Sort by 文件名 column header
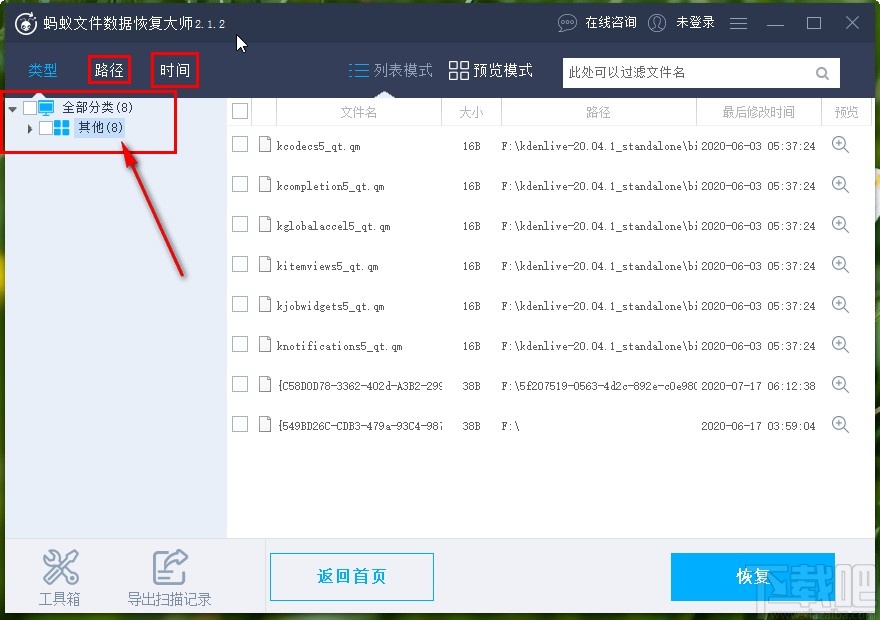This screenshot has height=620, width=880. 359,112
